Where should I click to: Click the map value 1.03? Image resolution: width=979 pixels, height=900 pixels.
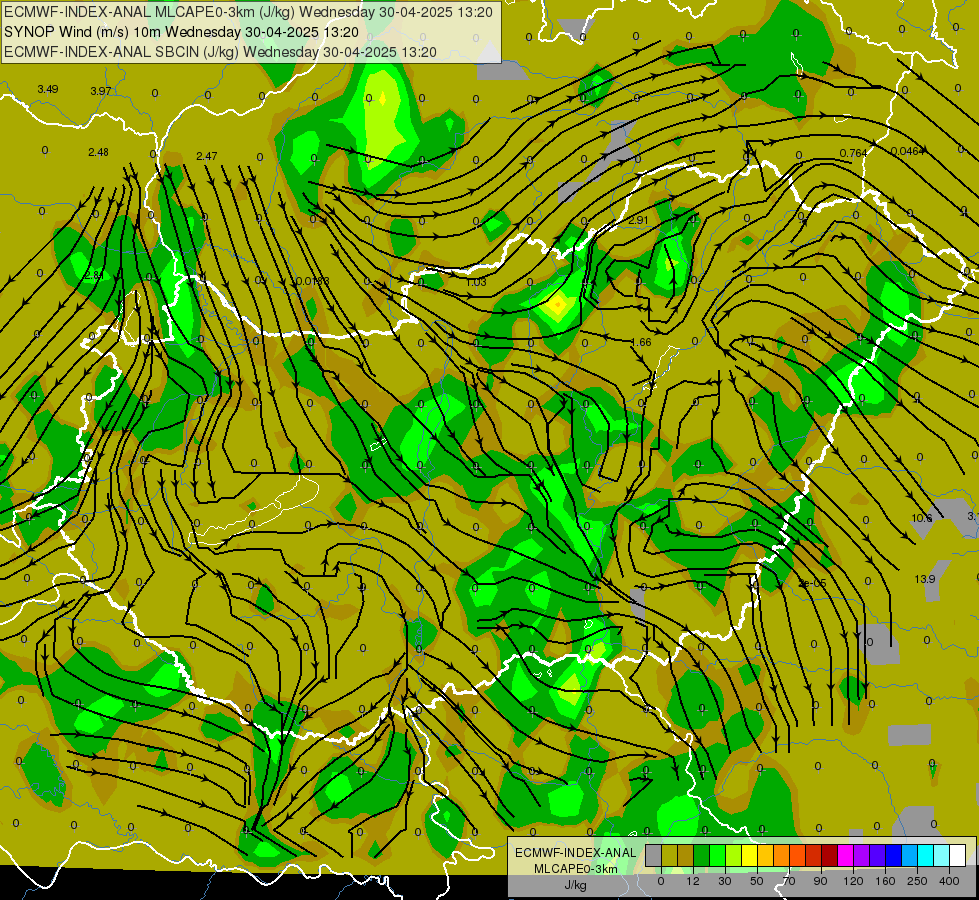(x=476, y=282)
